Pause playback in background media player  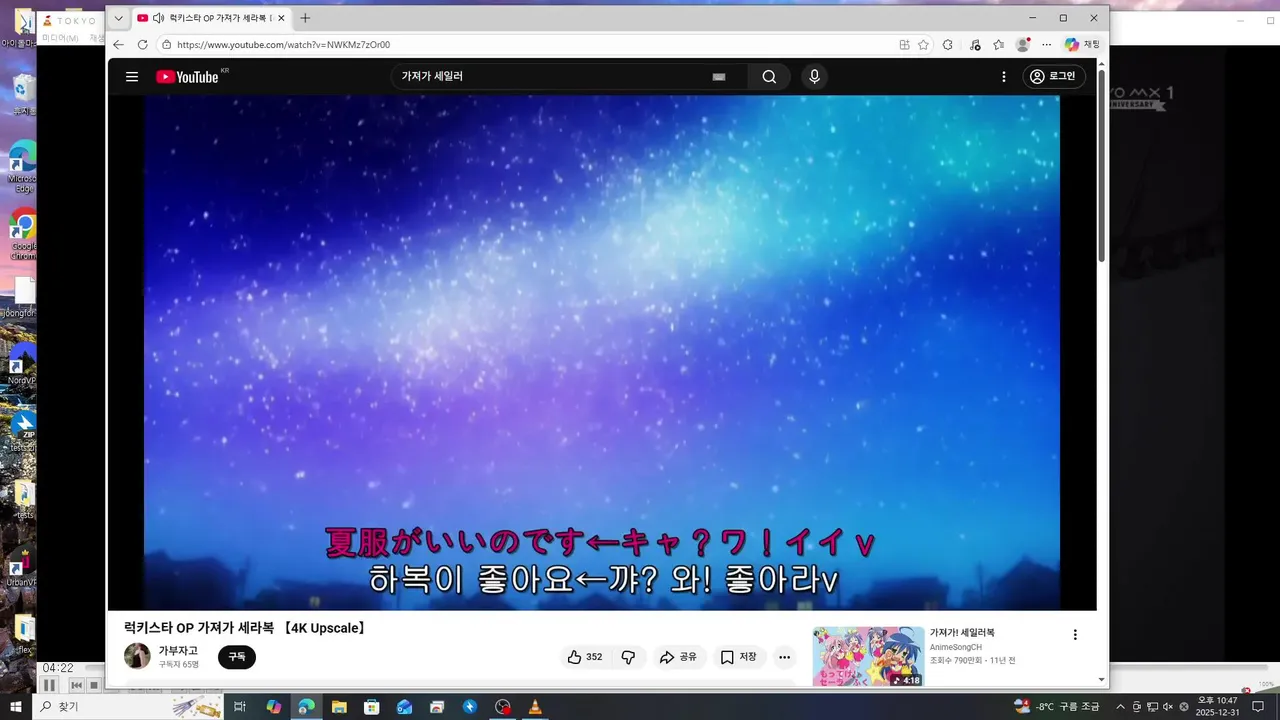[x=49, y=685]
